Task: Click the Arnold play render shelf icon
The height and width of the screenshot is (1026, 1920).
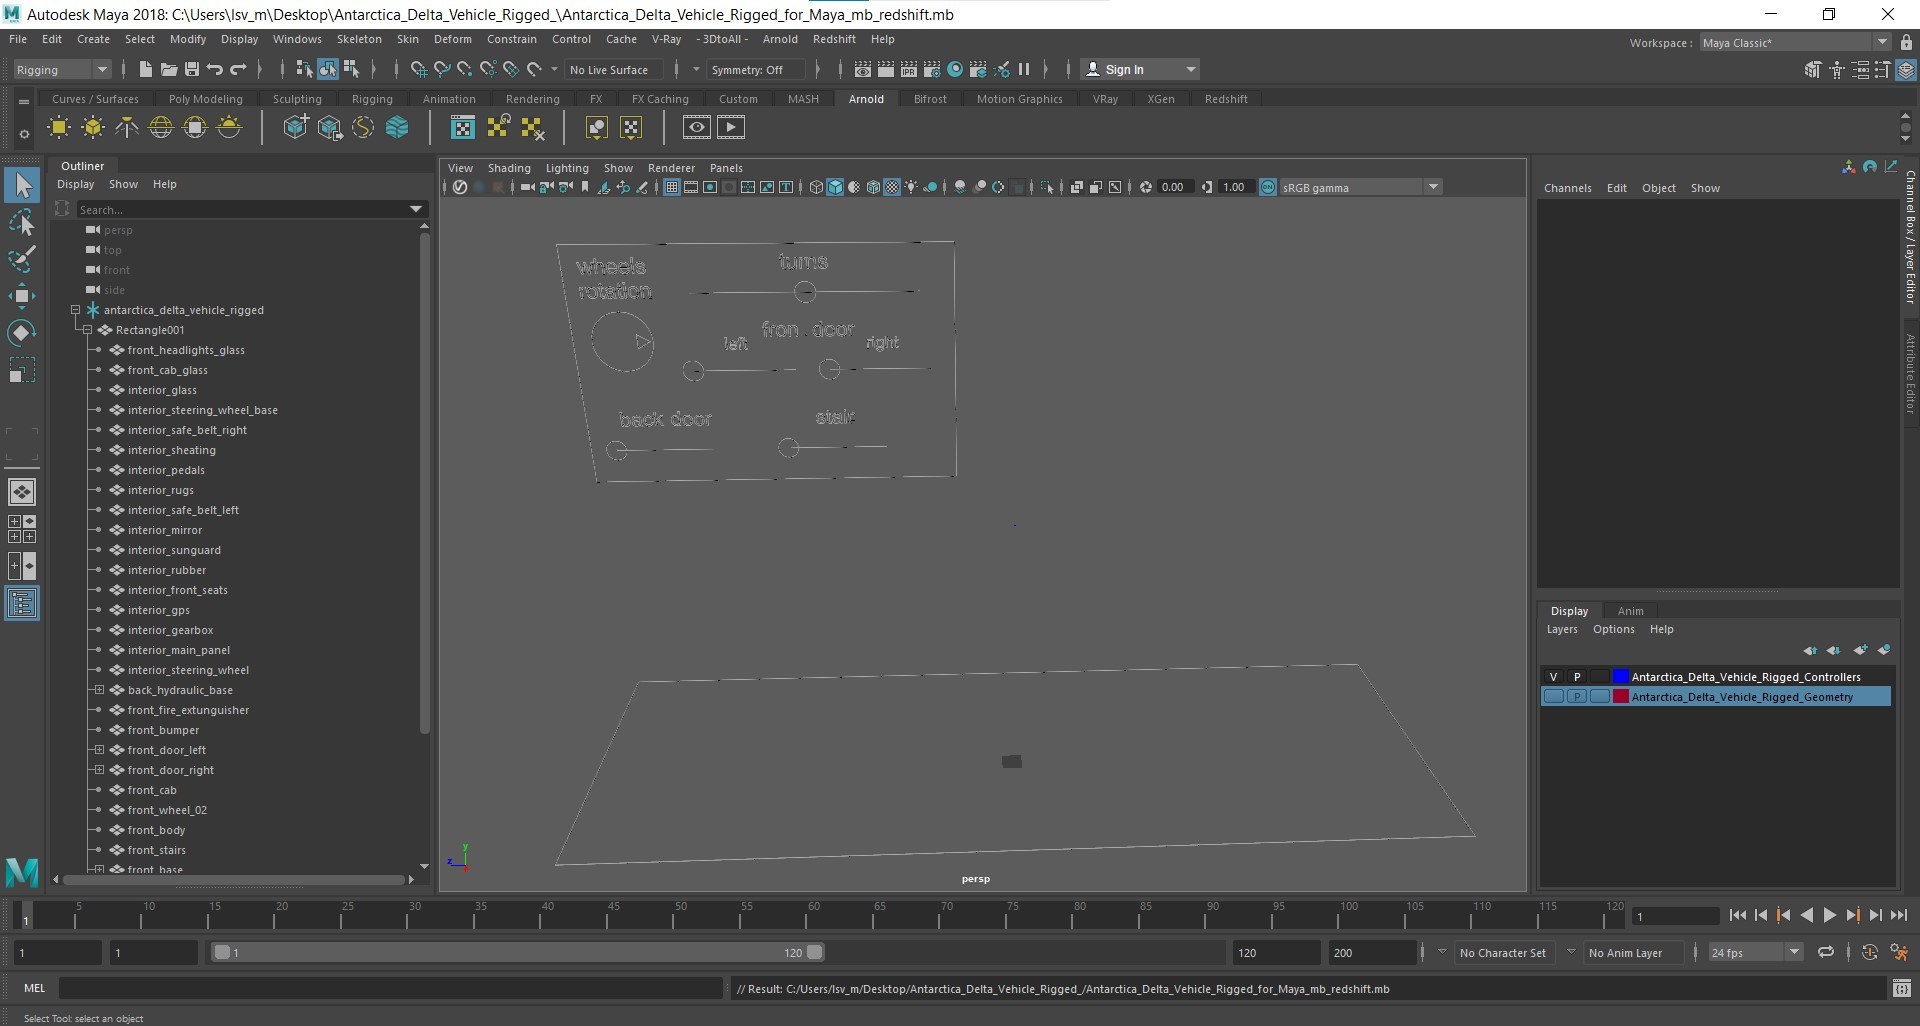Action: (x=731, y=127)
